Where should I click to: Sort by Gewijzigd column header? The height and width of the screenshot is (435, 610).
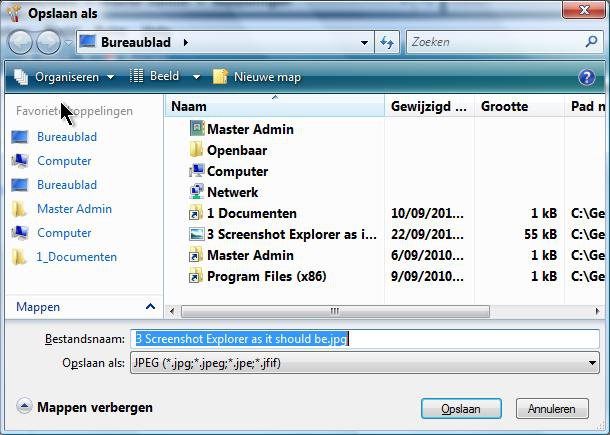[429, 106]
